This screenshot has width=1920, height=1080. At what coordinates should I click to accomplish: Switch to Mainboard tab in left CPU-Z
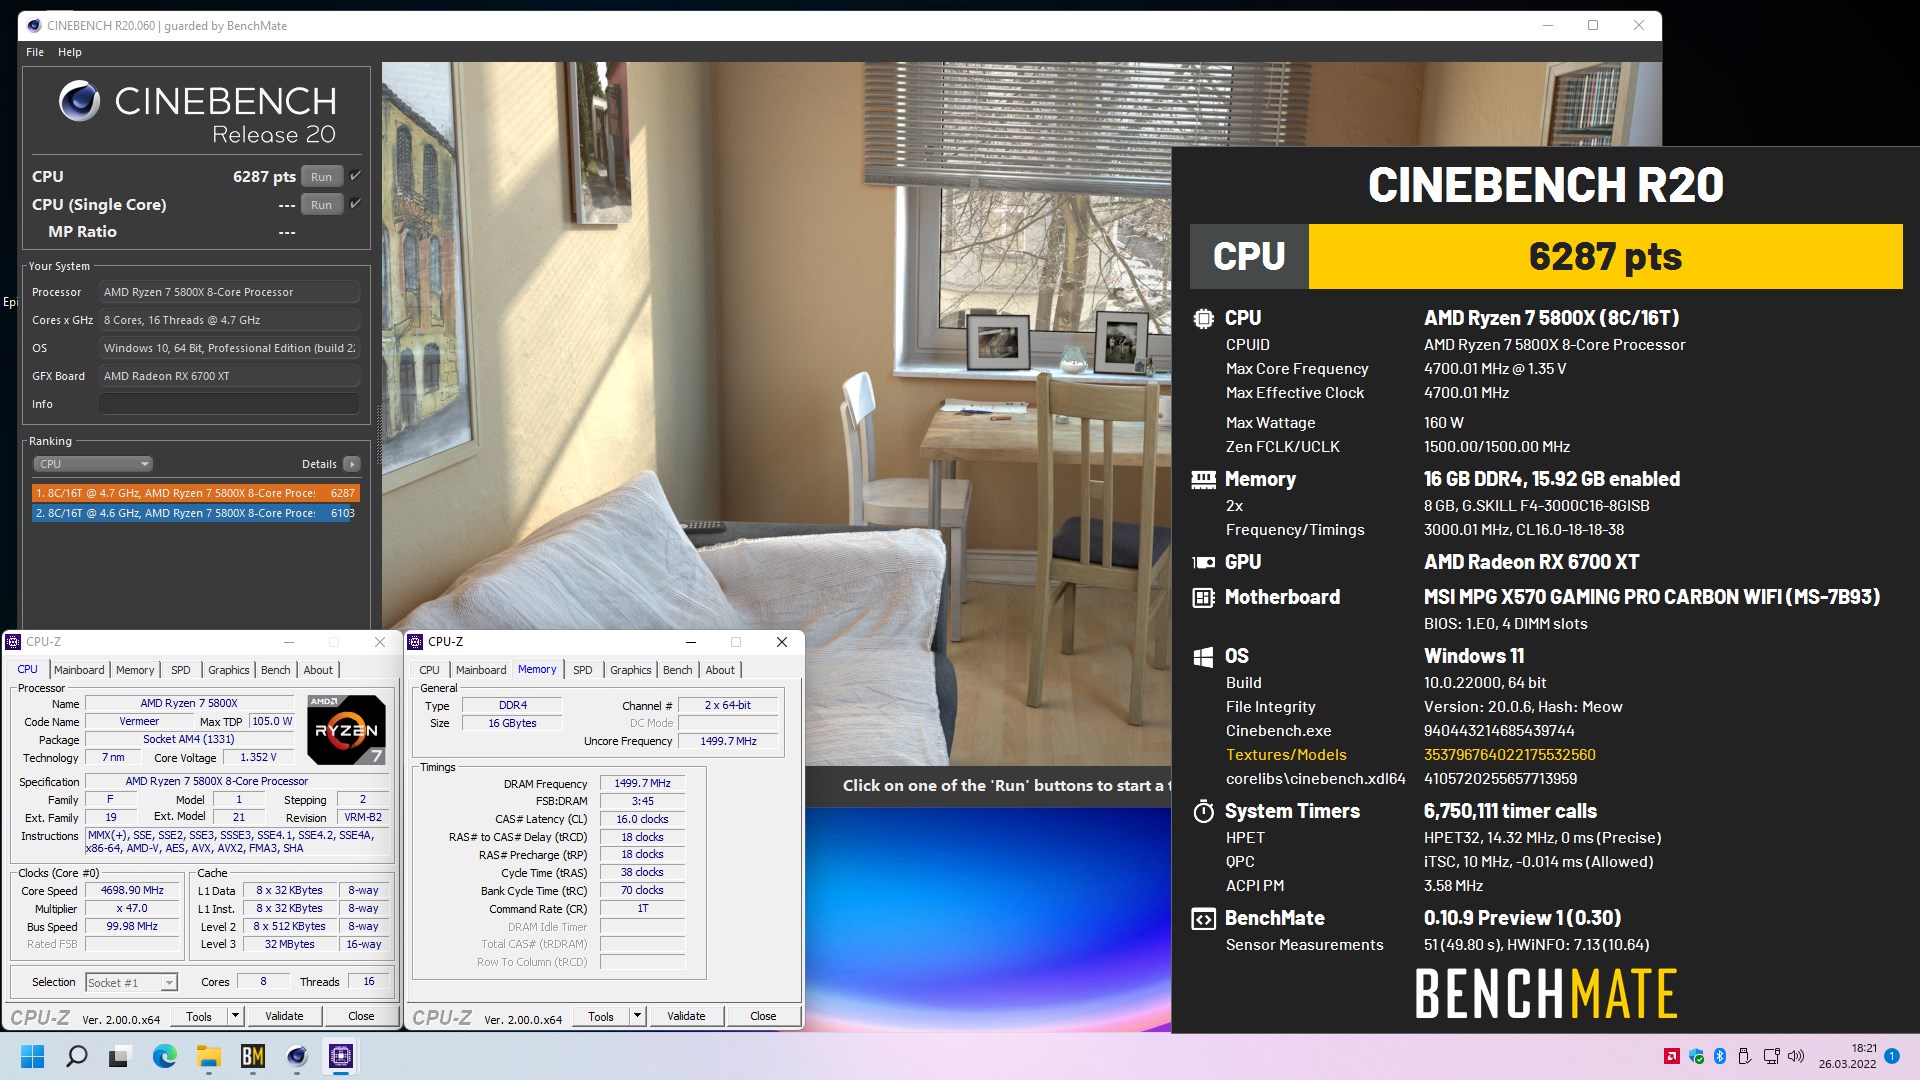[79, 670]
